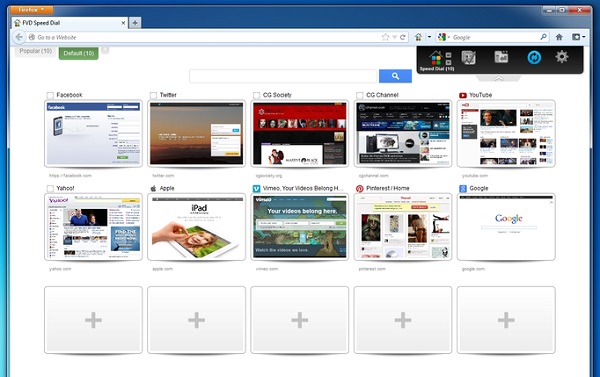The height and width of the screenshot is (377, 600).
Task: Click magnifier in Google toolbar search box
Action: coord(543,37)
